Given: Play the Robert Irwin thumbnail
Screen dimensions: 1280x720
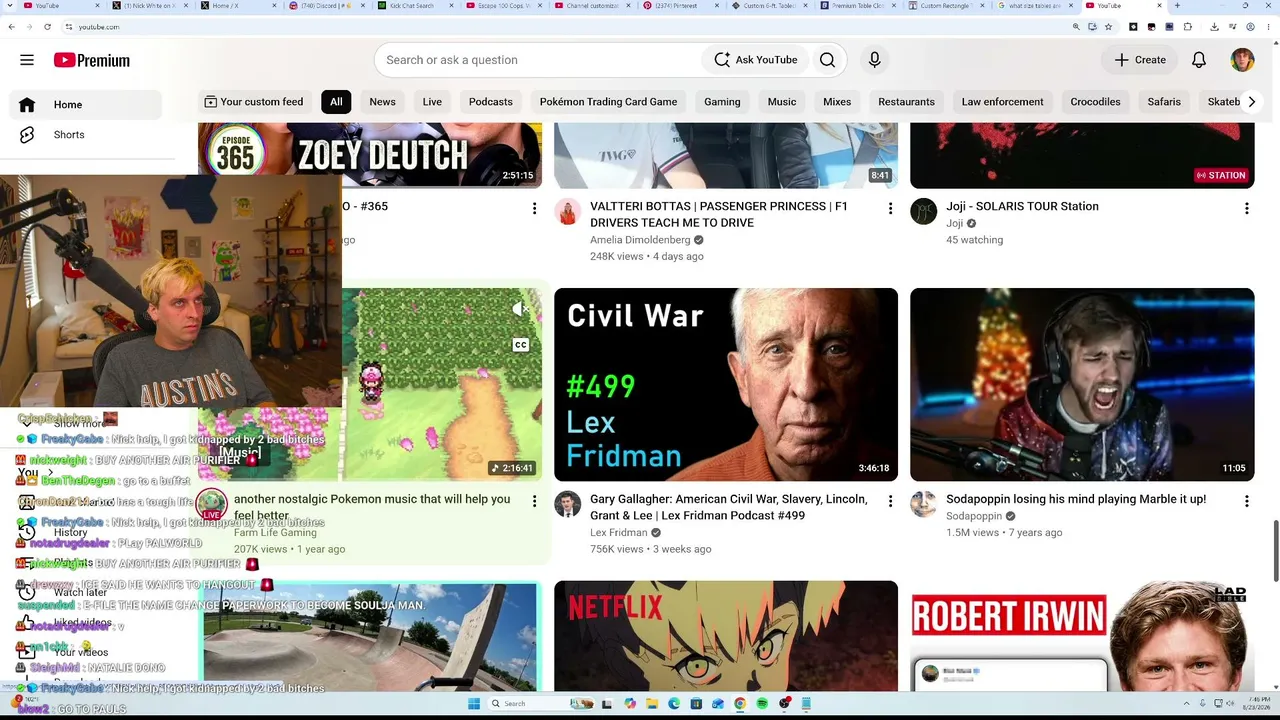Looking at the screenshot, I should pyautogui.click(x=1082, y=636).
